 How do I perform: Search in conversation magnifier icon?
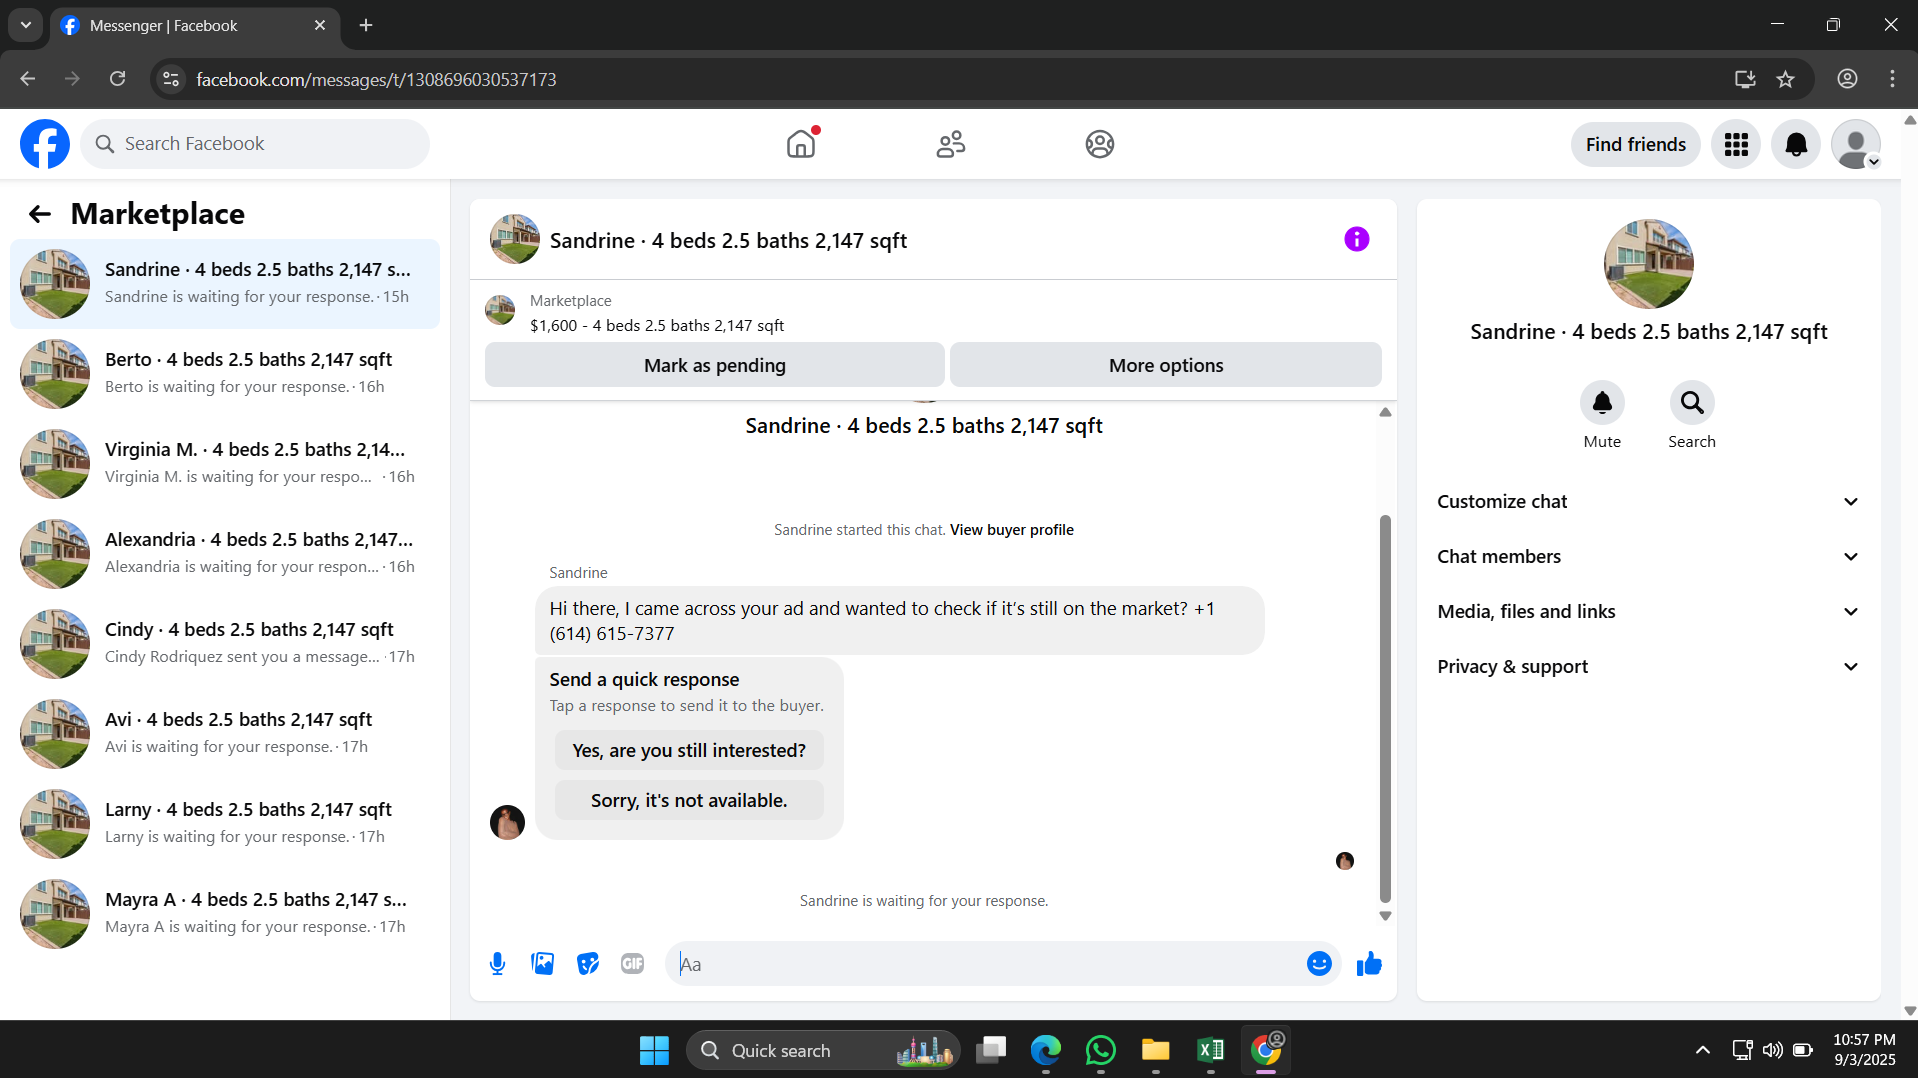[x=1692, y=402]
